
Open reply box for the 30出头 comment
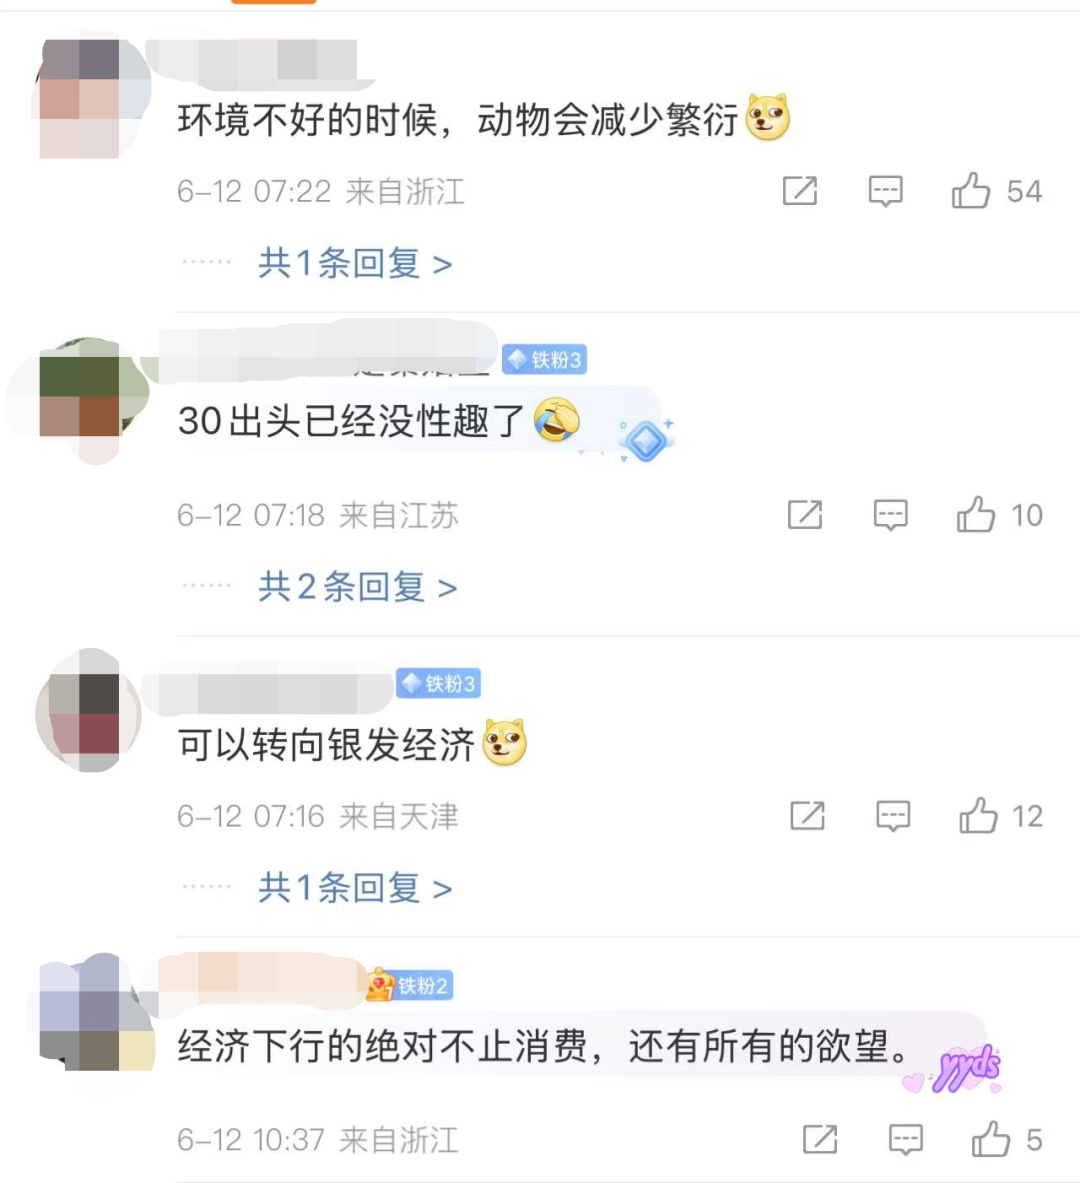pyautogui.click(x=891, y=515)
